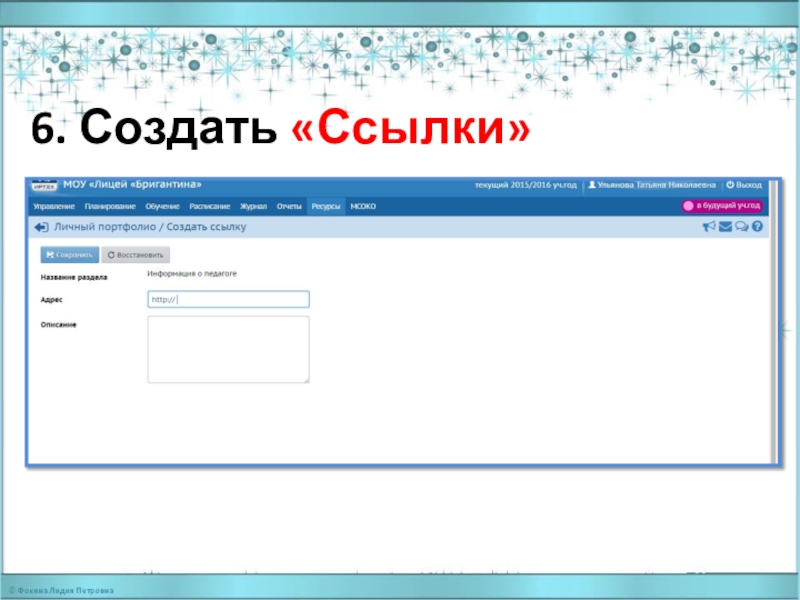Open the Управление menu
This screenshot has width=800, height=600.
point(54,207)
